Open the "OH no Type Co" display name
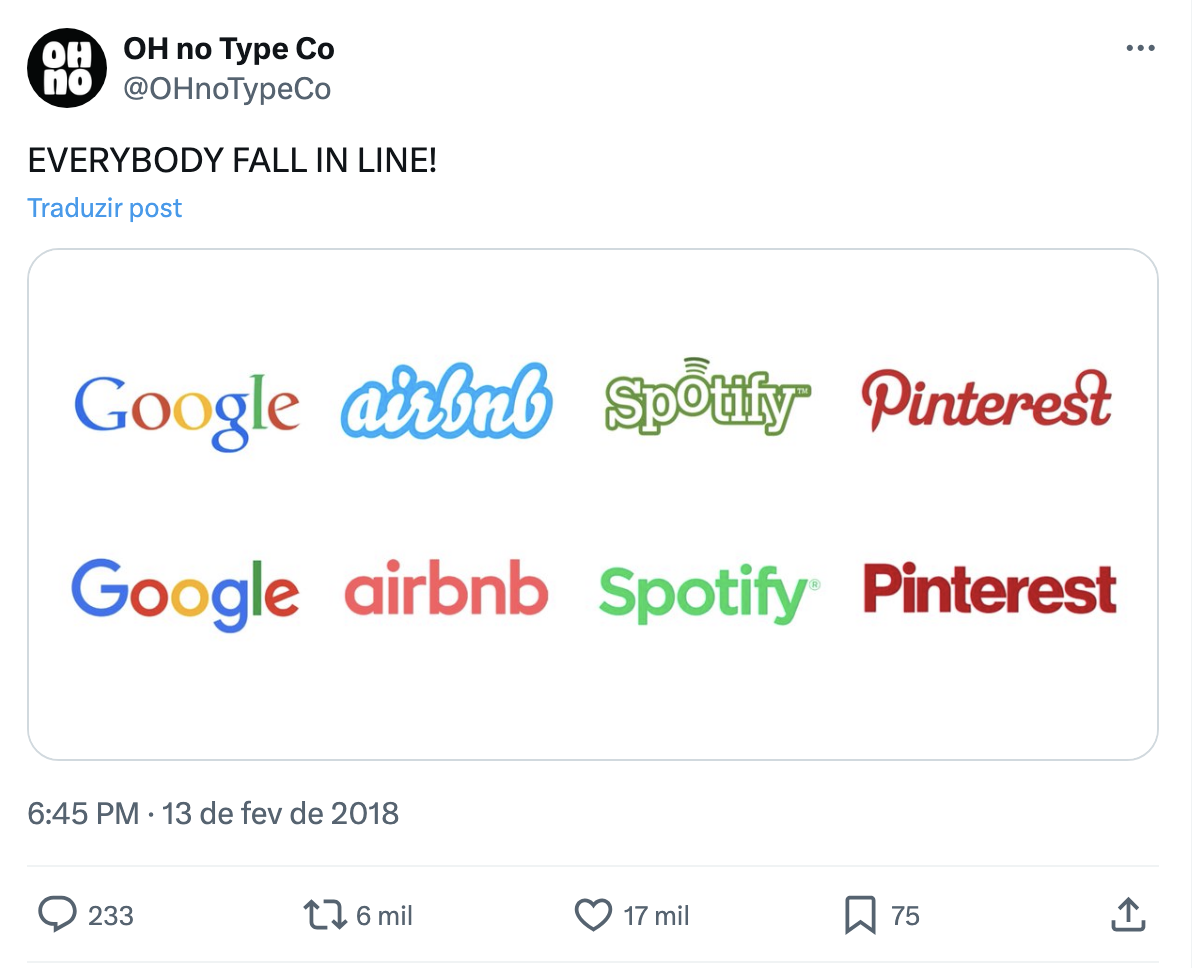 point(229,48)
